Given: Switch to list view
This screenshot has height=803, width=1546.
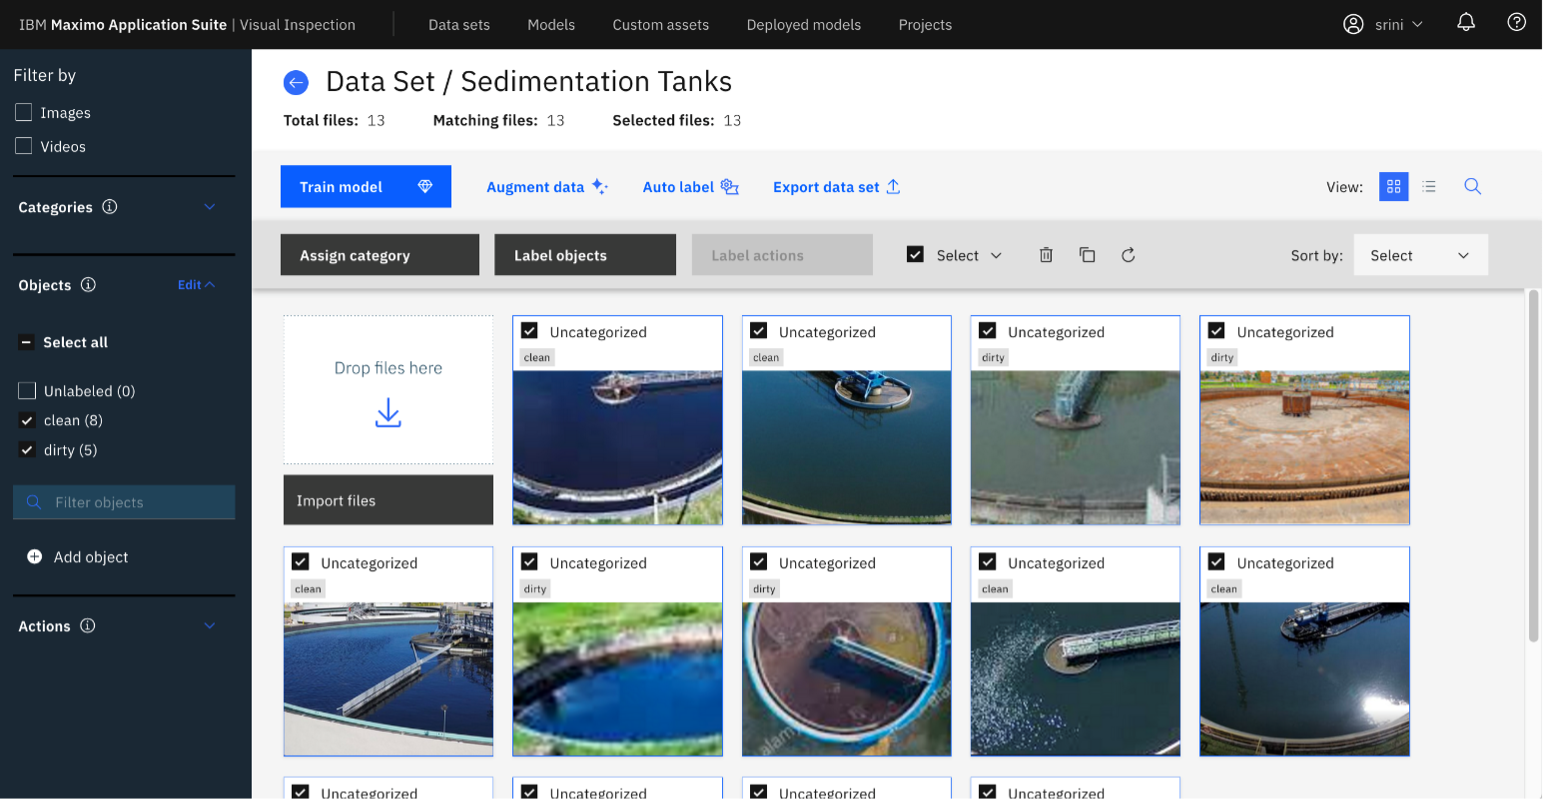Looking at the screenshot, I should pos(1429,187).
